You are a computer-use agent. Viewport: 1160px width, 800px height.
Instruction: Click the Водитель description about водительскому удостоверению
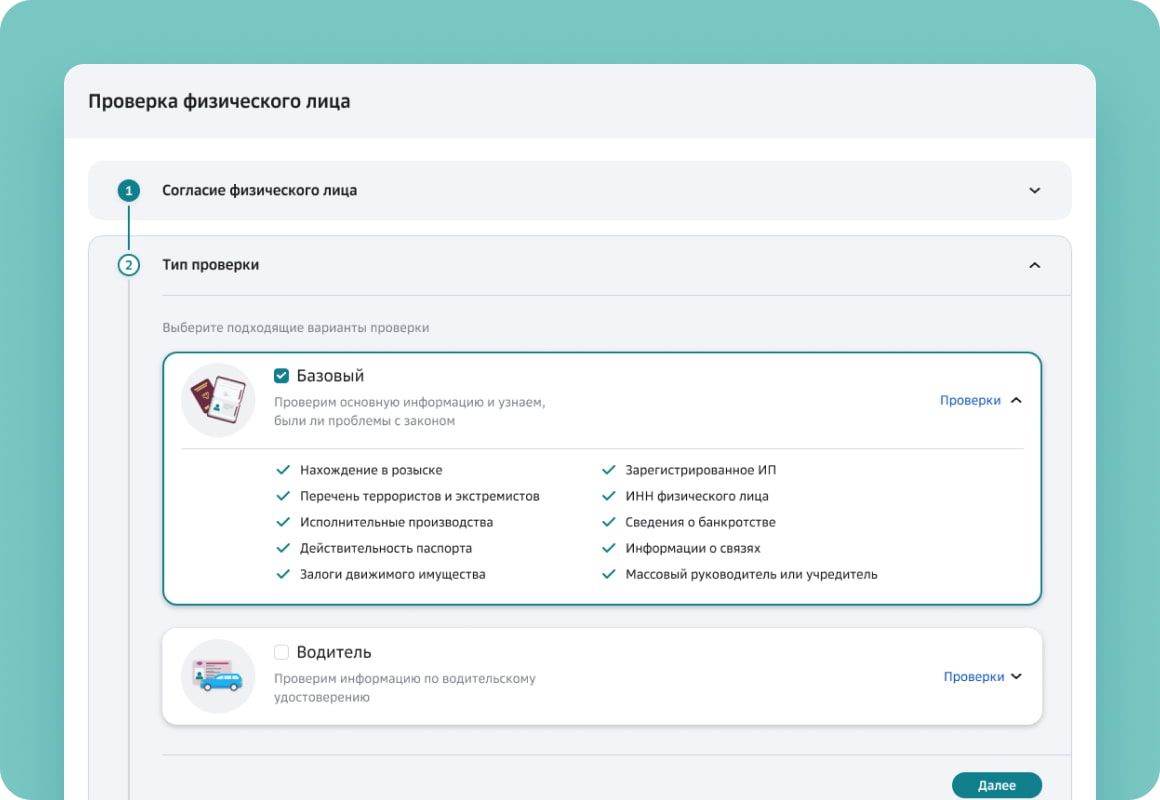pos(405,688)
